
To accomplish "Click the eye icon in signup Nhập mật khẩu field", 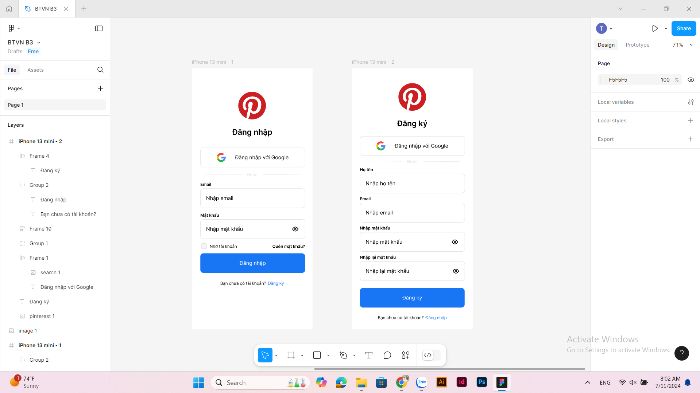I will pyautogui.click(x=455, y=242).
